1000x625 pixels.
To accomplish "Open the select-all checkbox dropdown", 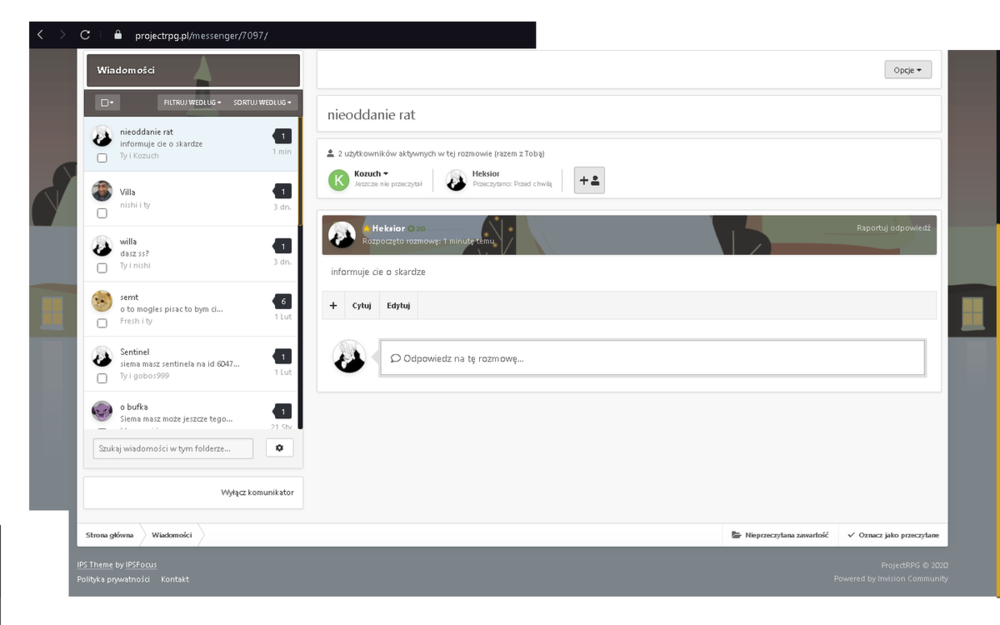I will [107, 102].
